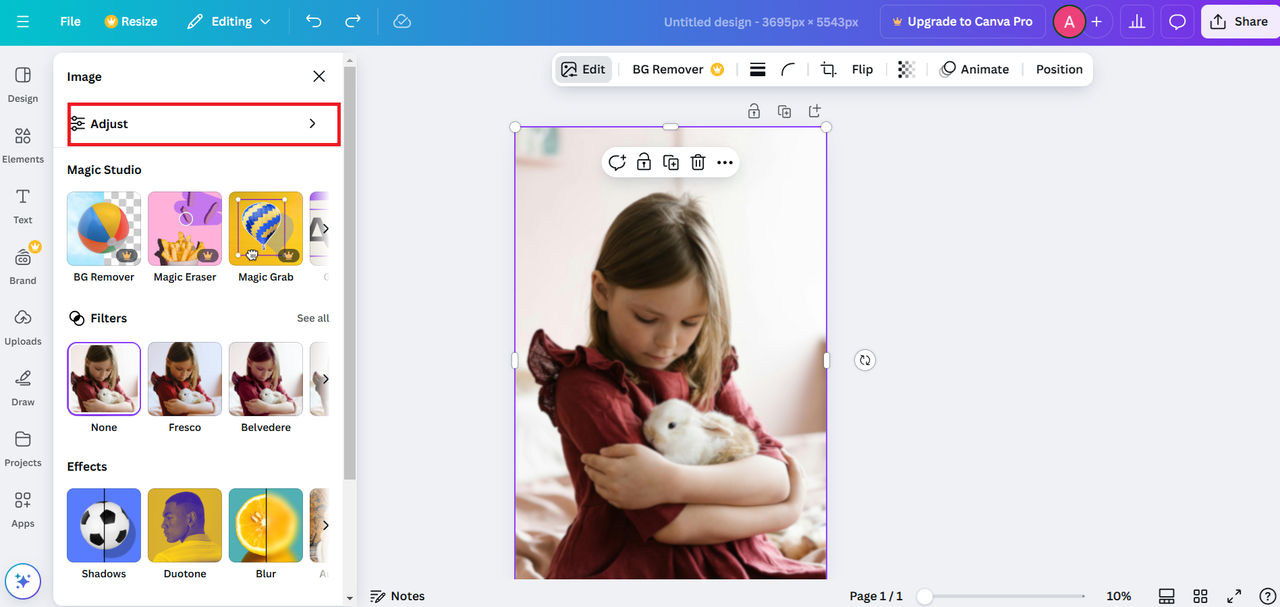The height and width of the screenshot is (607, 1280).
Task: Click Upgrade to Canva Pro
Action: click(962, 21)
